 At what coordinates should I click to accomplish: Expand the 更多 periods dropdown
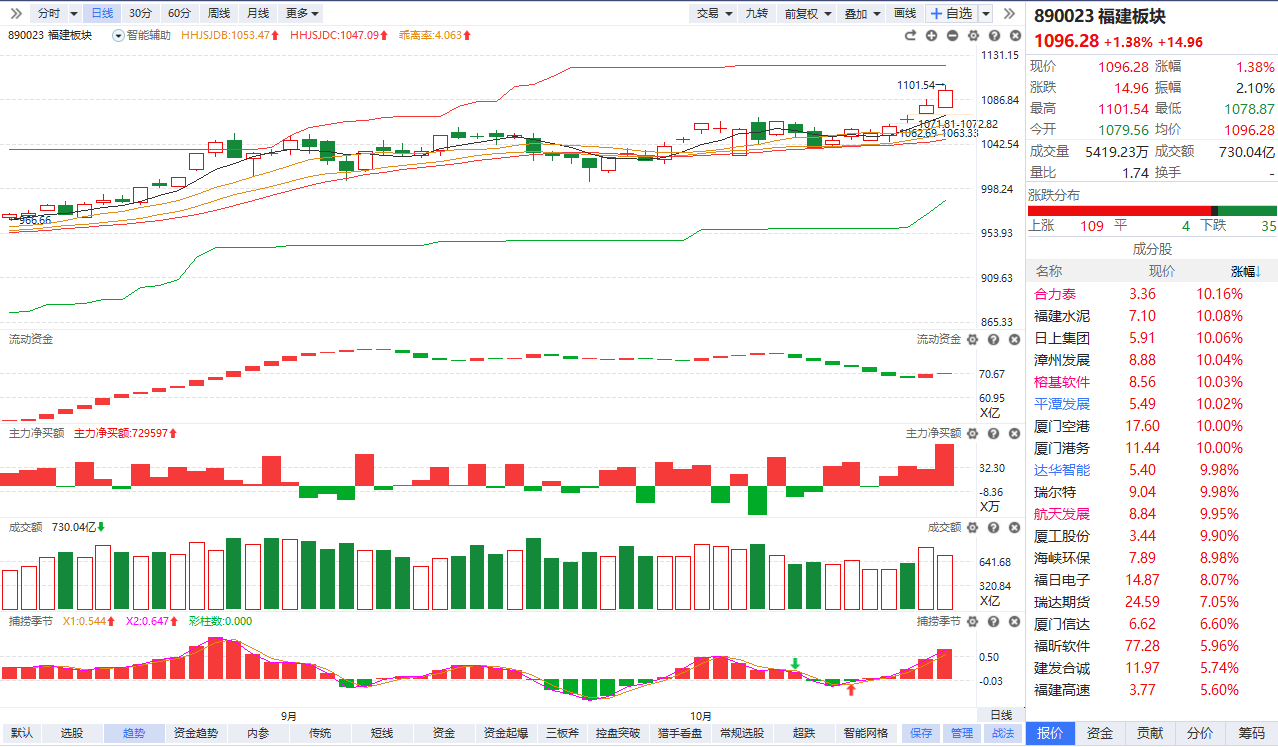coord(302,13)
